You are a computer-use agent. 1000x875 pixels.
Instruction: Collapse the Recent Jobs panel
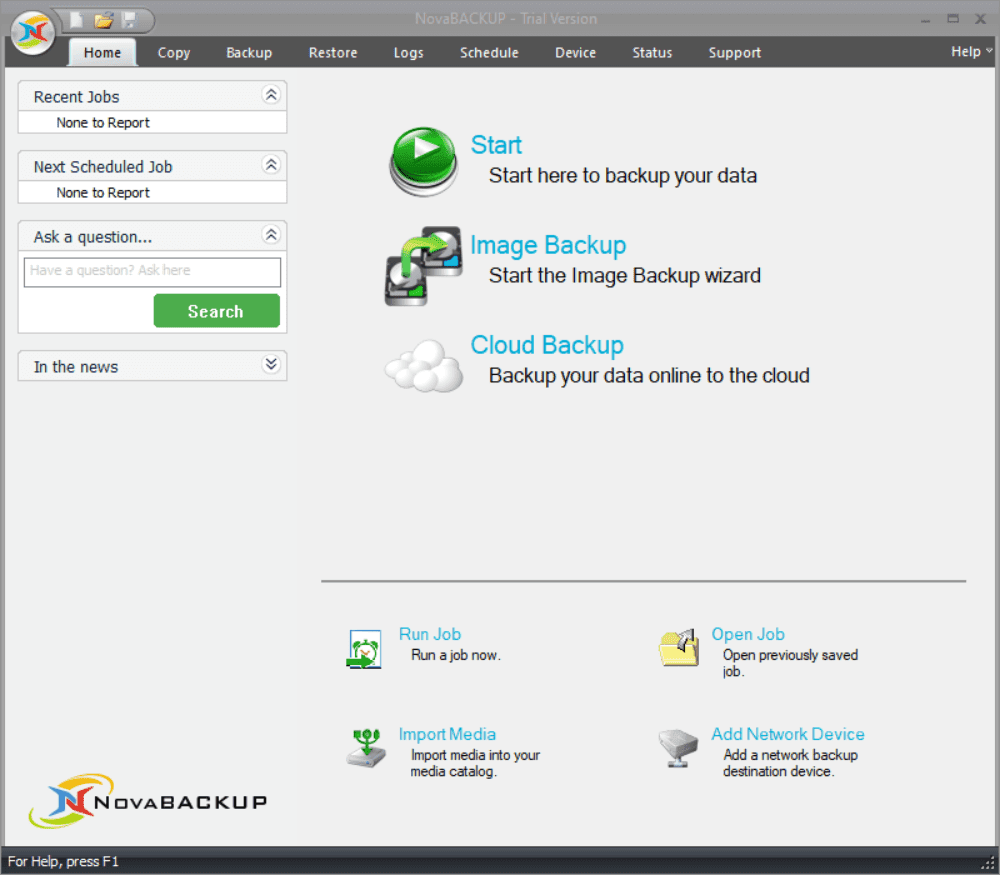point(271,95)
